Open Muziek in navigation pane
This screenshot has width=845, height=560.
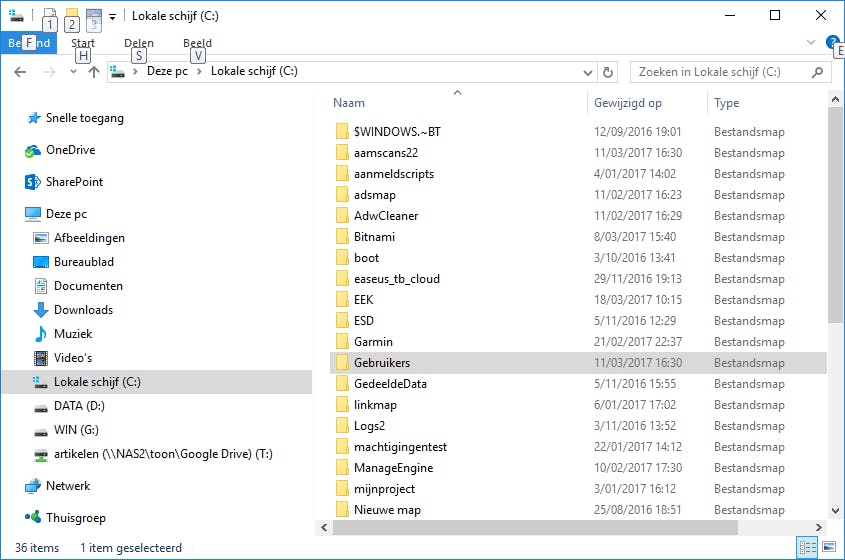click(x=73, y=334)
